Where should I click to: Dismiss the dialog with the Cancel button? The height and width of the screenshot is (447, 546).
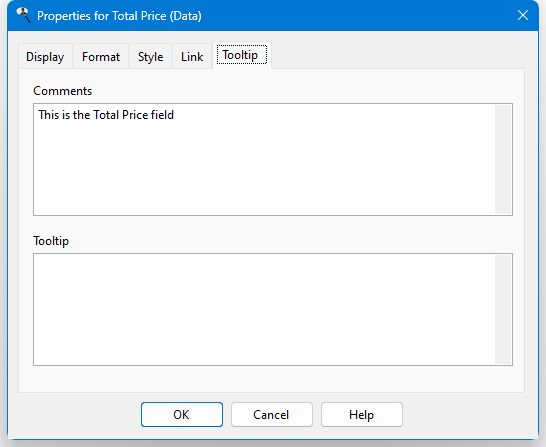click(272, 415)
